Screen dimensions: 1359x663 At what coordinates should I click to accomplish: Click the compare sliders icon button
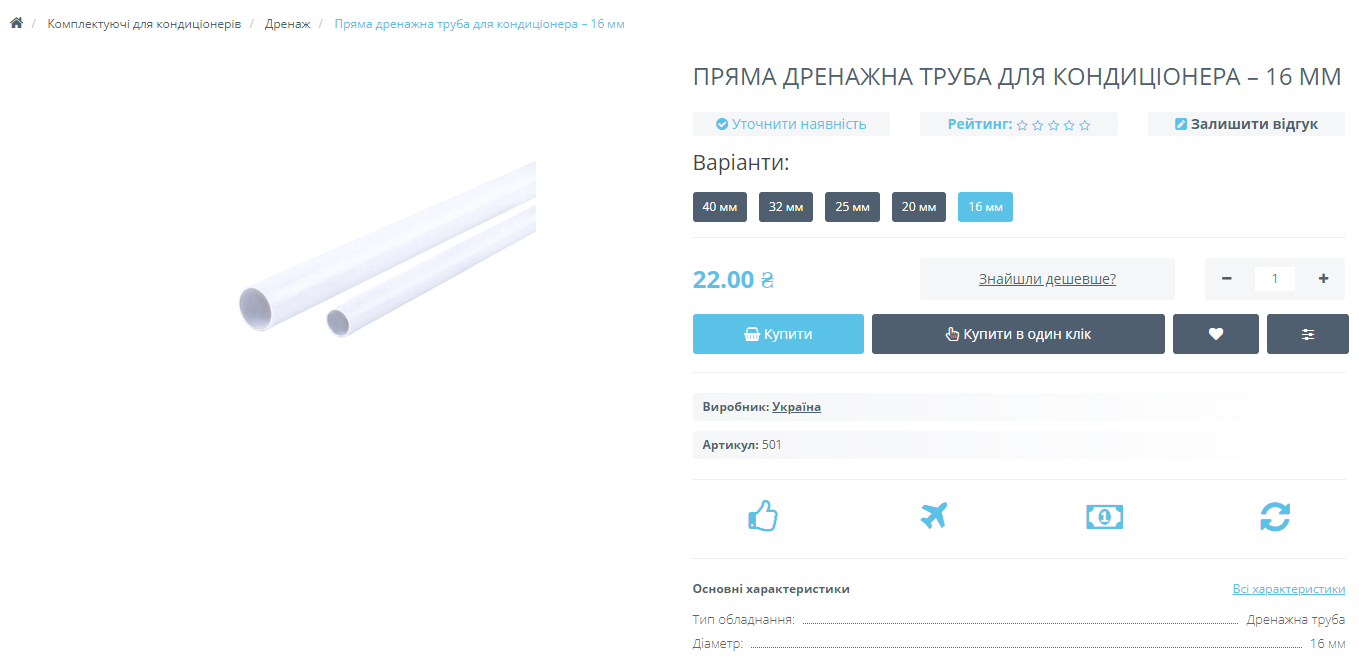pyautogui.click(x=1308, y=334)
